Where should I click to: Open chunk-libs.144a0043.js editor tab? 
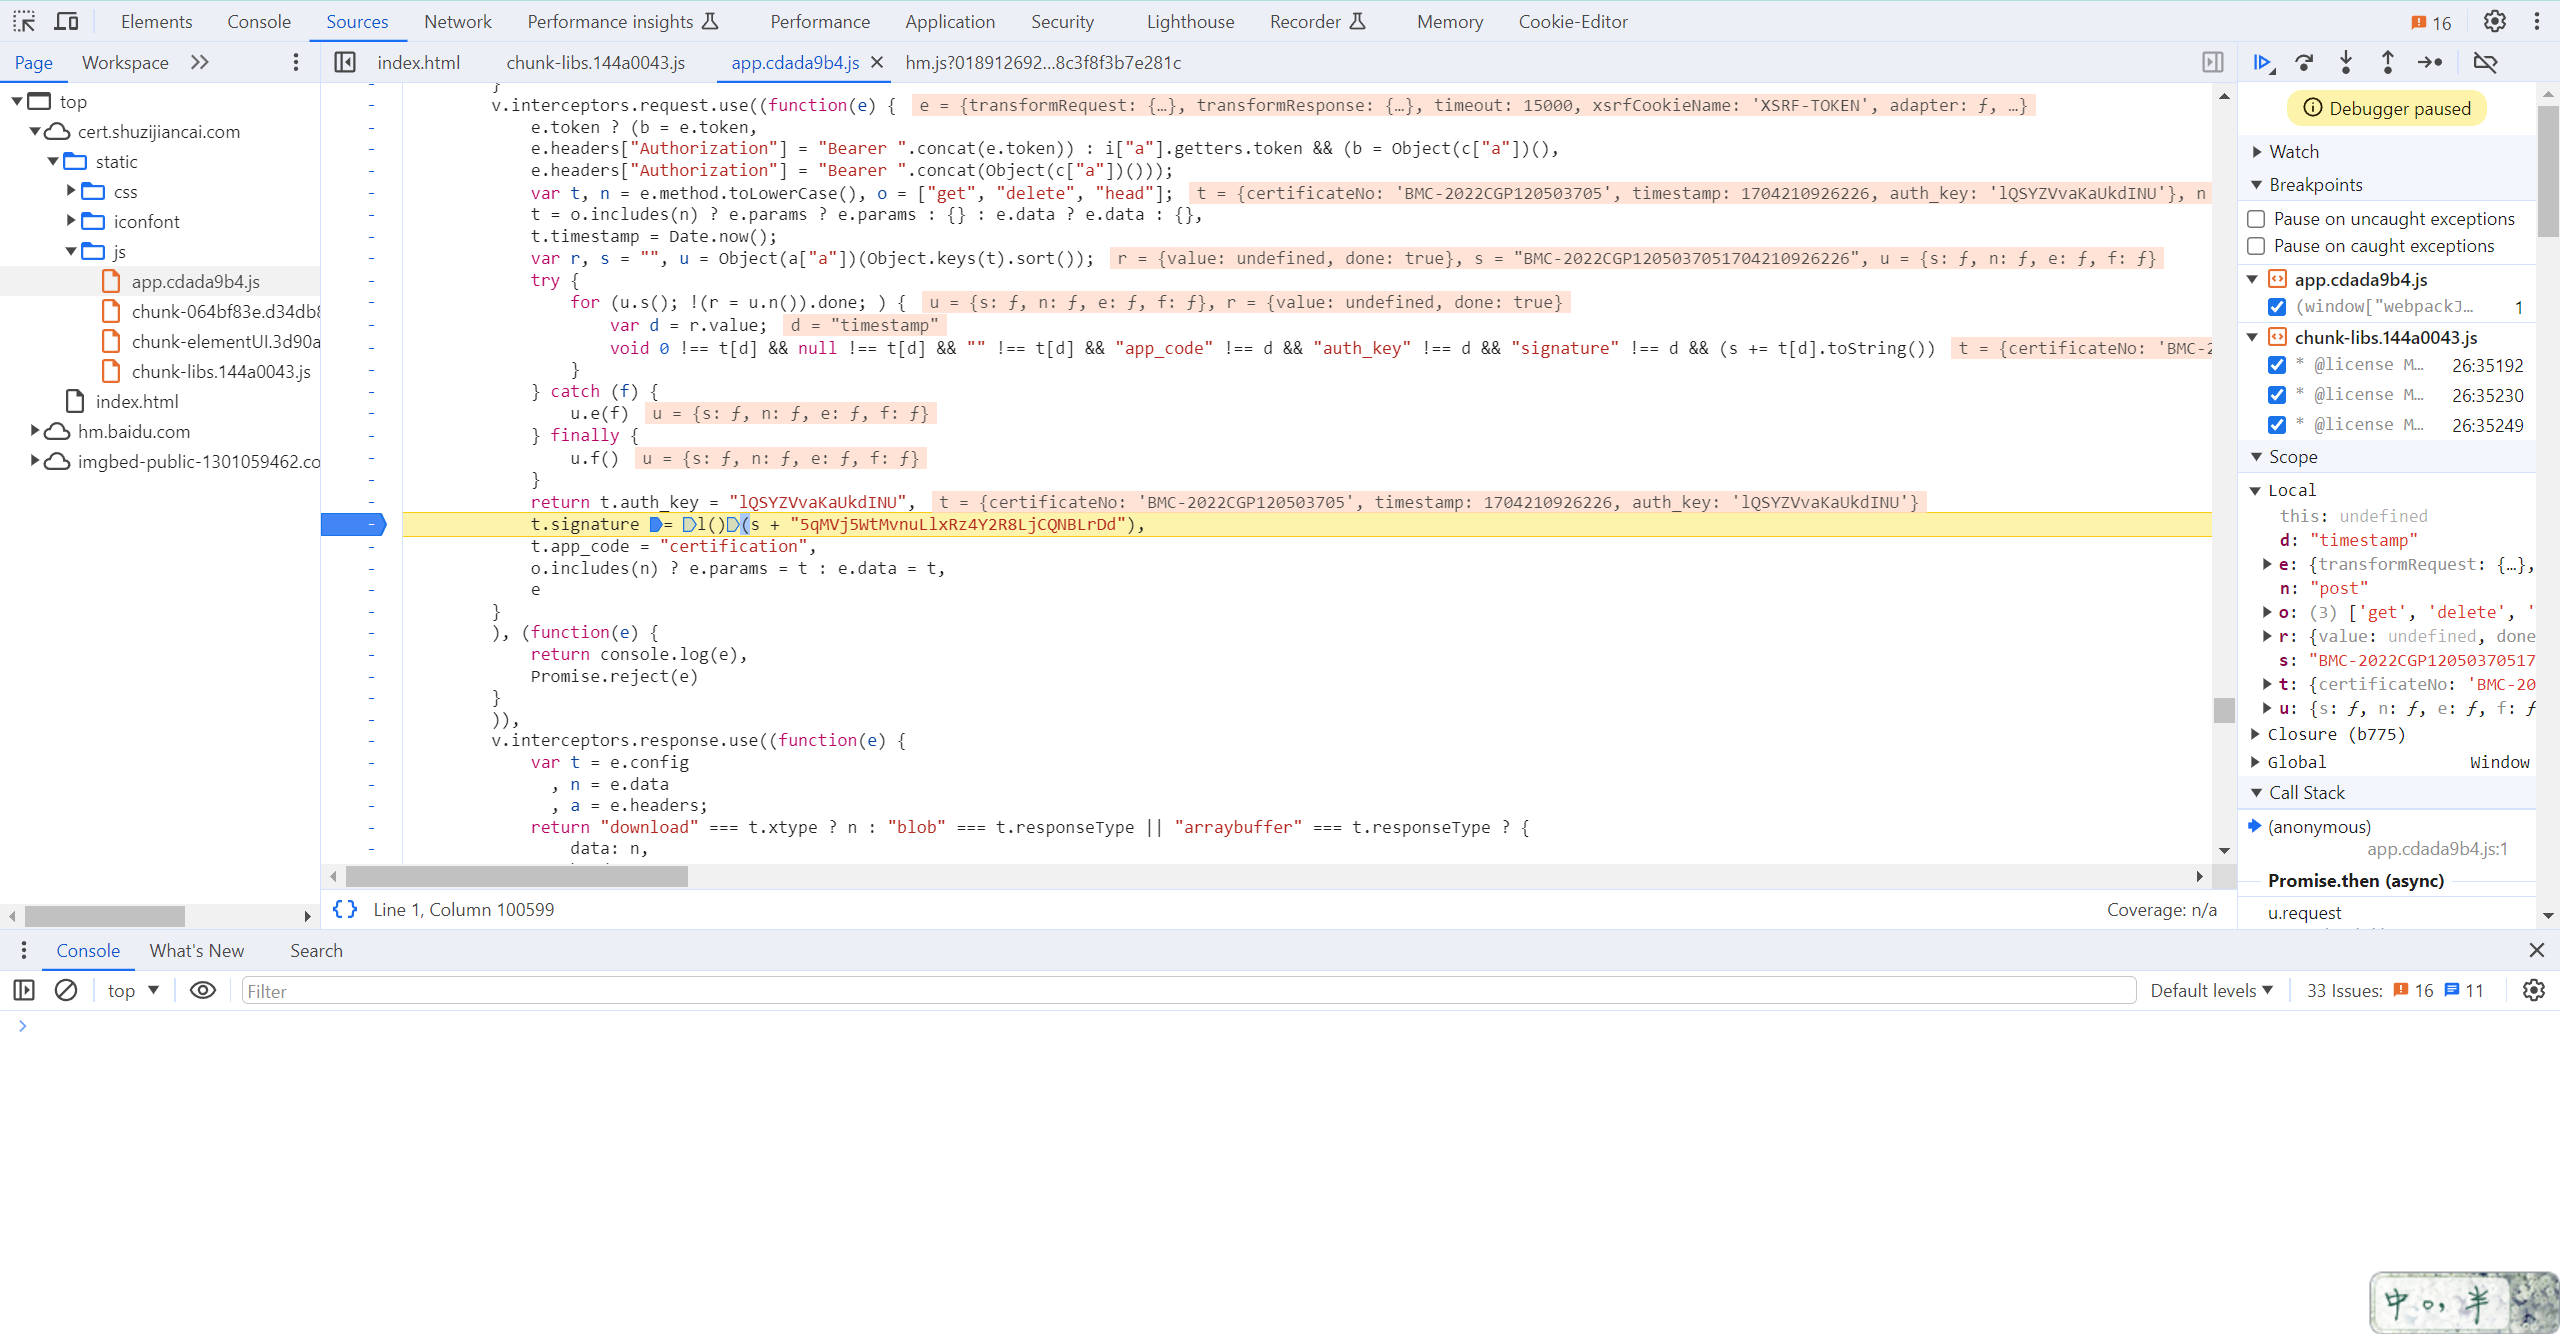[x=595, y=63]
